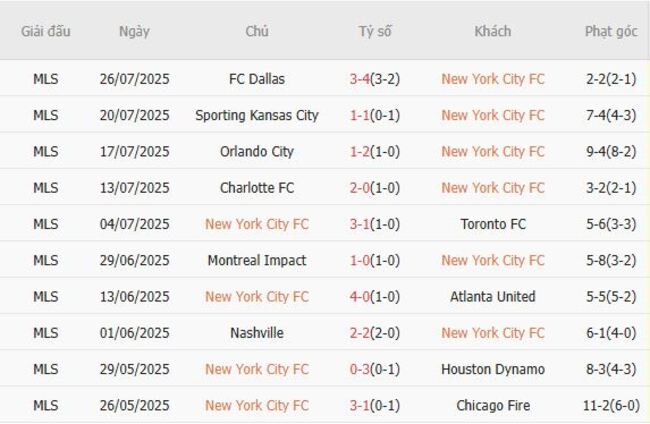This screenshot has height=424, width=650.
Task: Click the FC Dallas team link
Action: point(257,79)
